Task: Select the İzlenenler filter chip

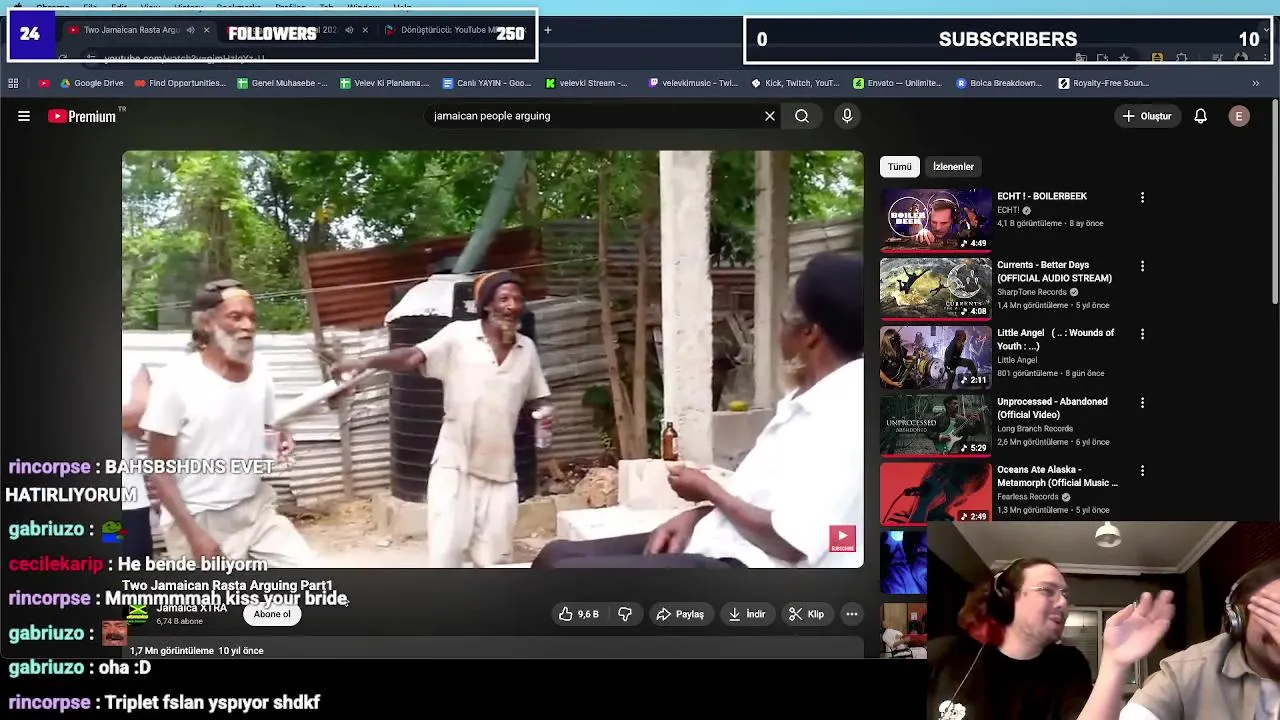Action: pyautogui.click(x=953, y=167)
